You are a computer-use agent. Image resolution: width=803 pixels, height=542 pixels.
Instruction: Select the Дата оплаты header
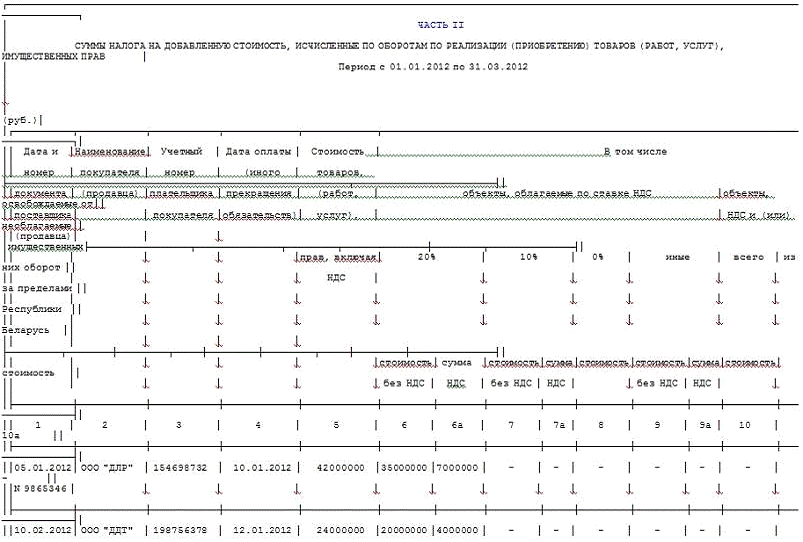[258, 152]
